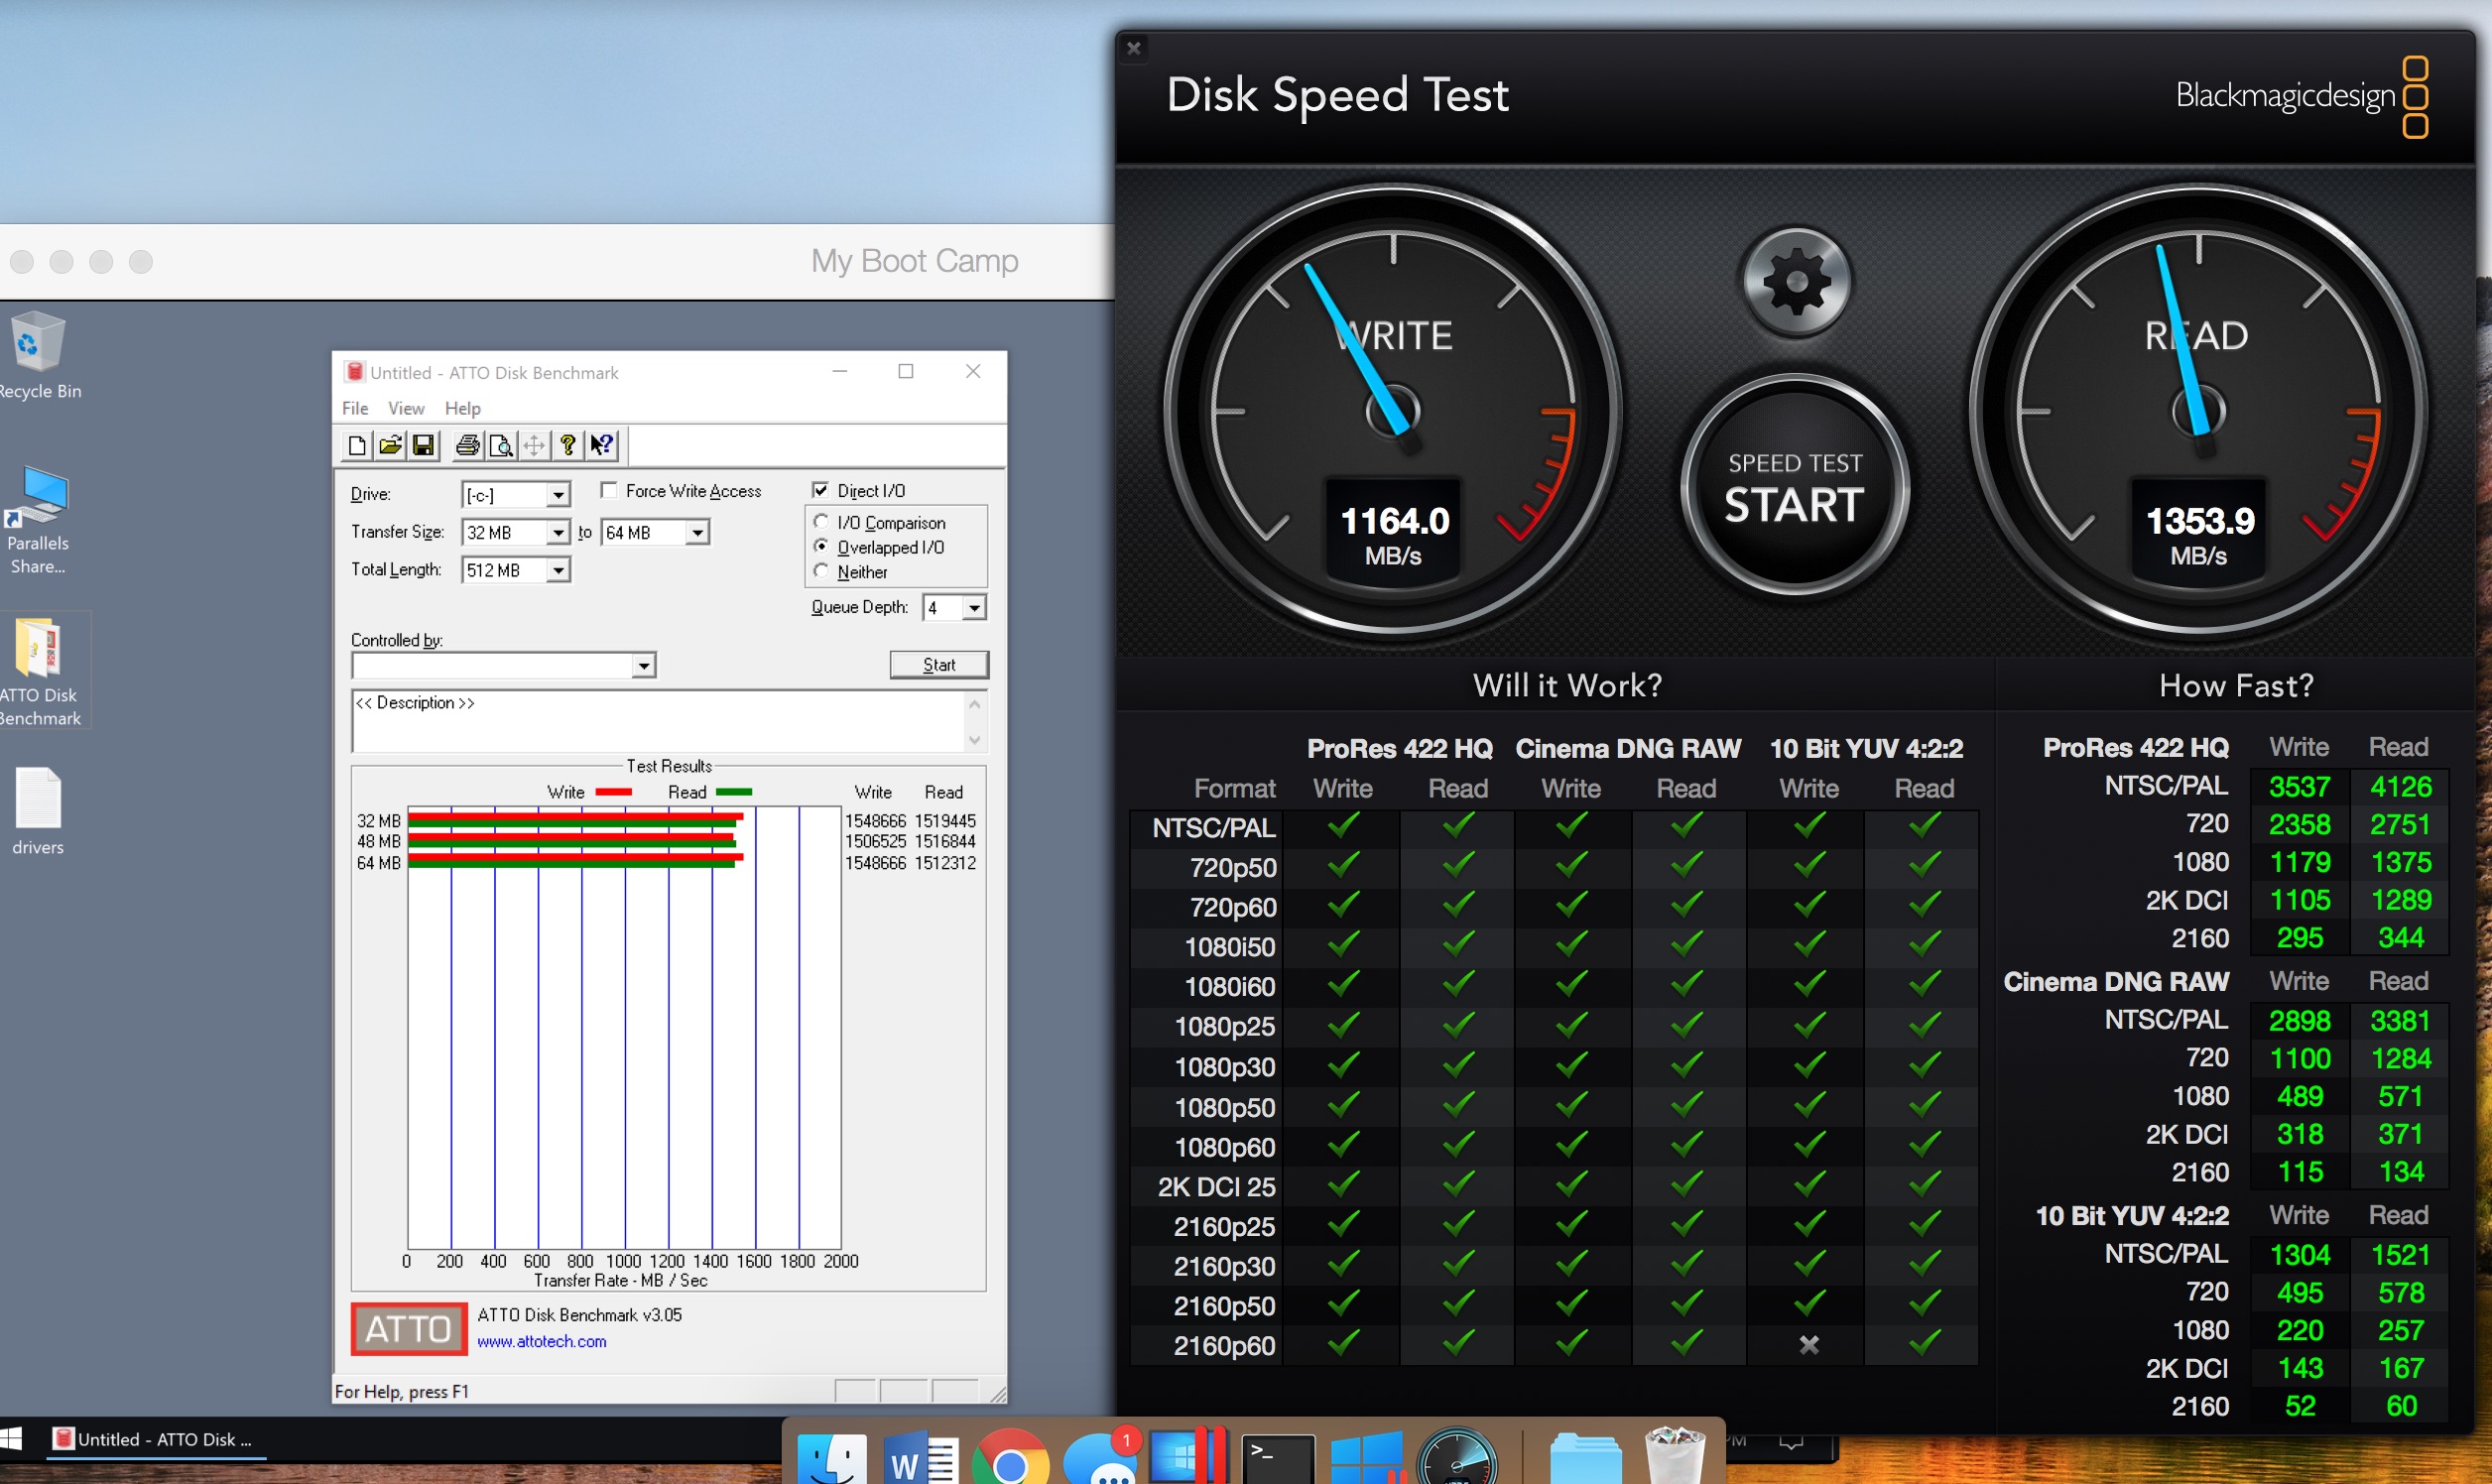The width and height of the screenshot is (2492, 1484).
Task: Click the 1080p60 format row label
Action: pos(1224,1147)
